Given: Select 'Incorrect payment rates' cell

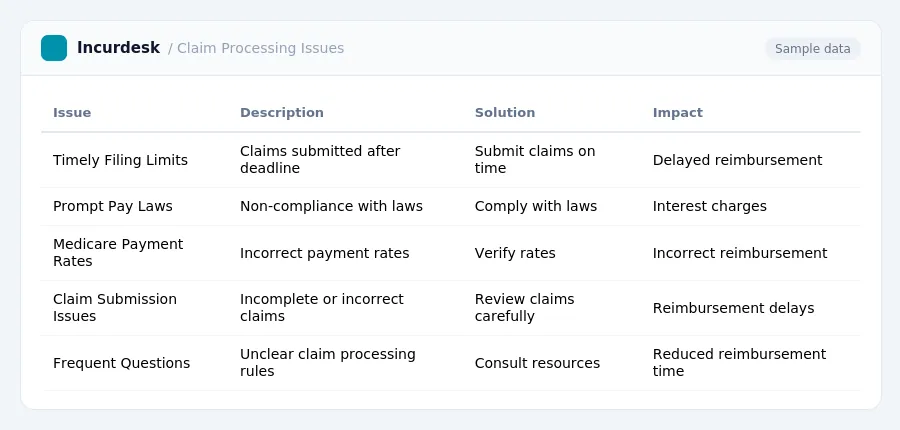Looking at the screenshot, I should coord(324,253).
